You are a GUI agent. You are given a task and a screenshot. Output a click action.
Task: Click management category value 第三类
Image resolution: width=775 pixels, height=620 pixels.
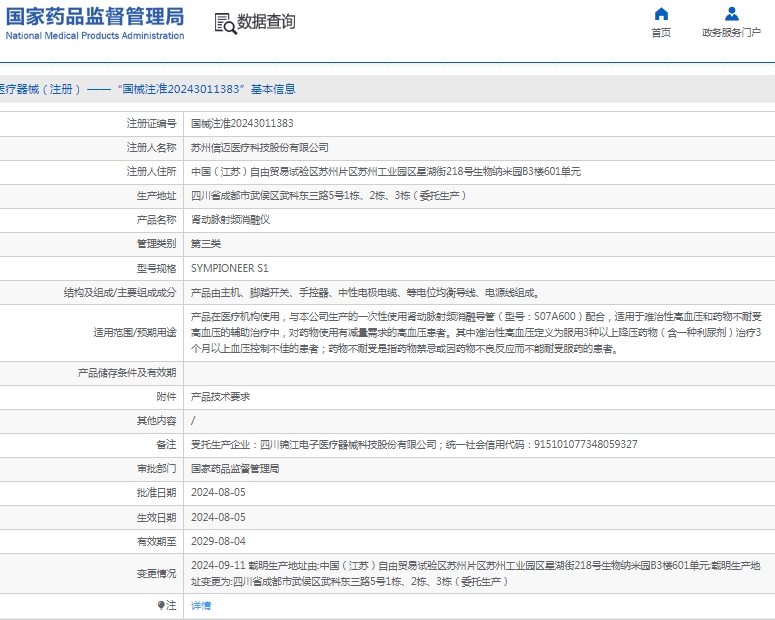[206, 244]
